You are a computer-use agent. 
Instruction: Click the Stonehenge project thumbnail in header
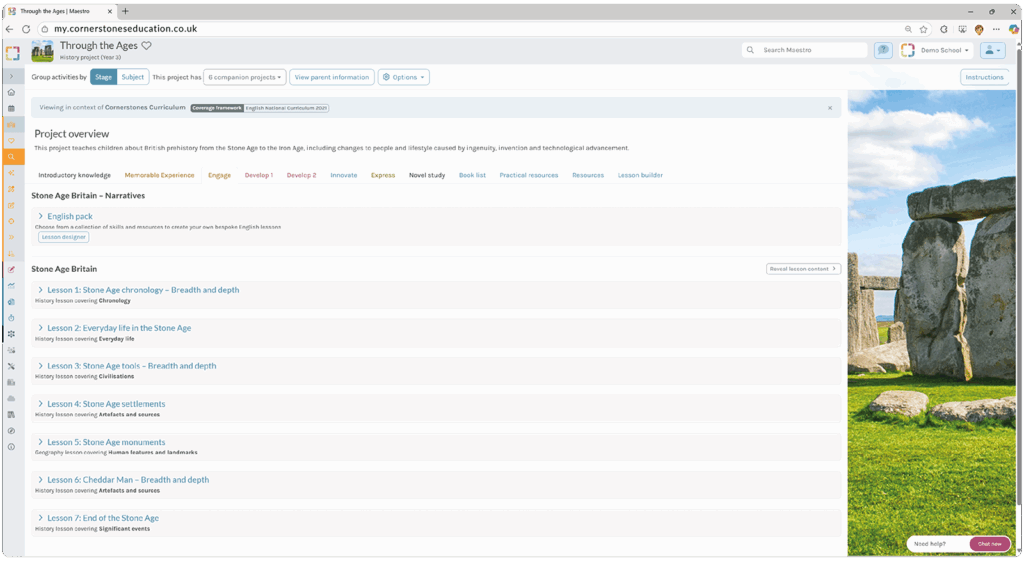(42, 51)
